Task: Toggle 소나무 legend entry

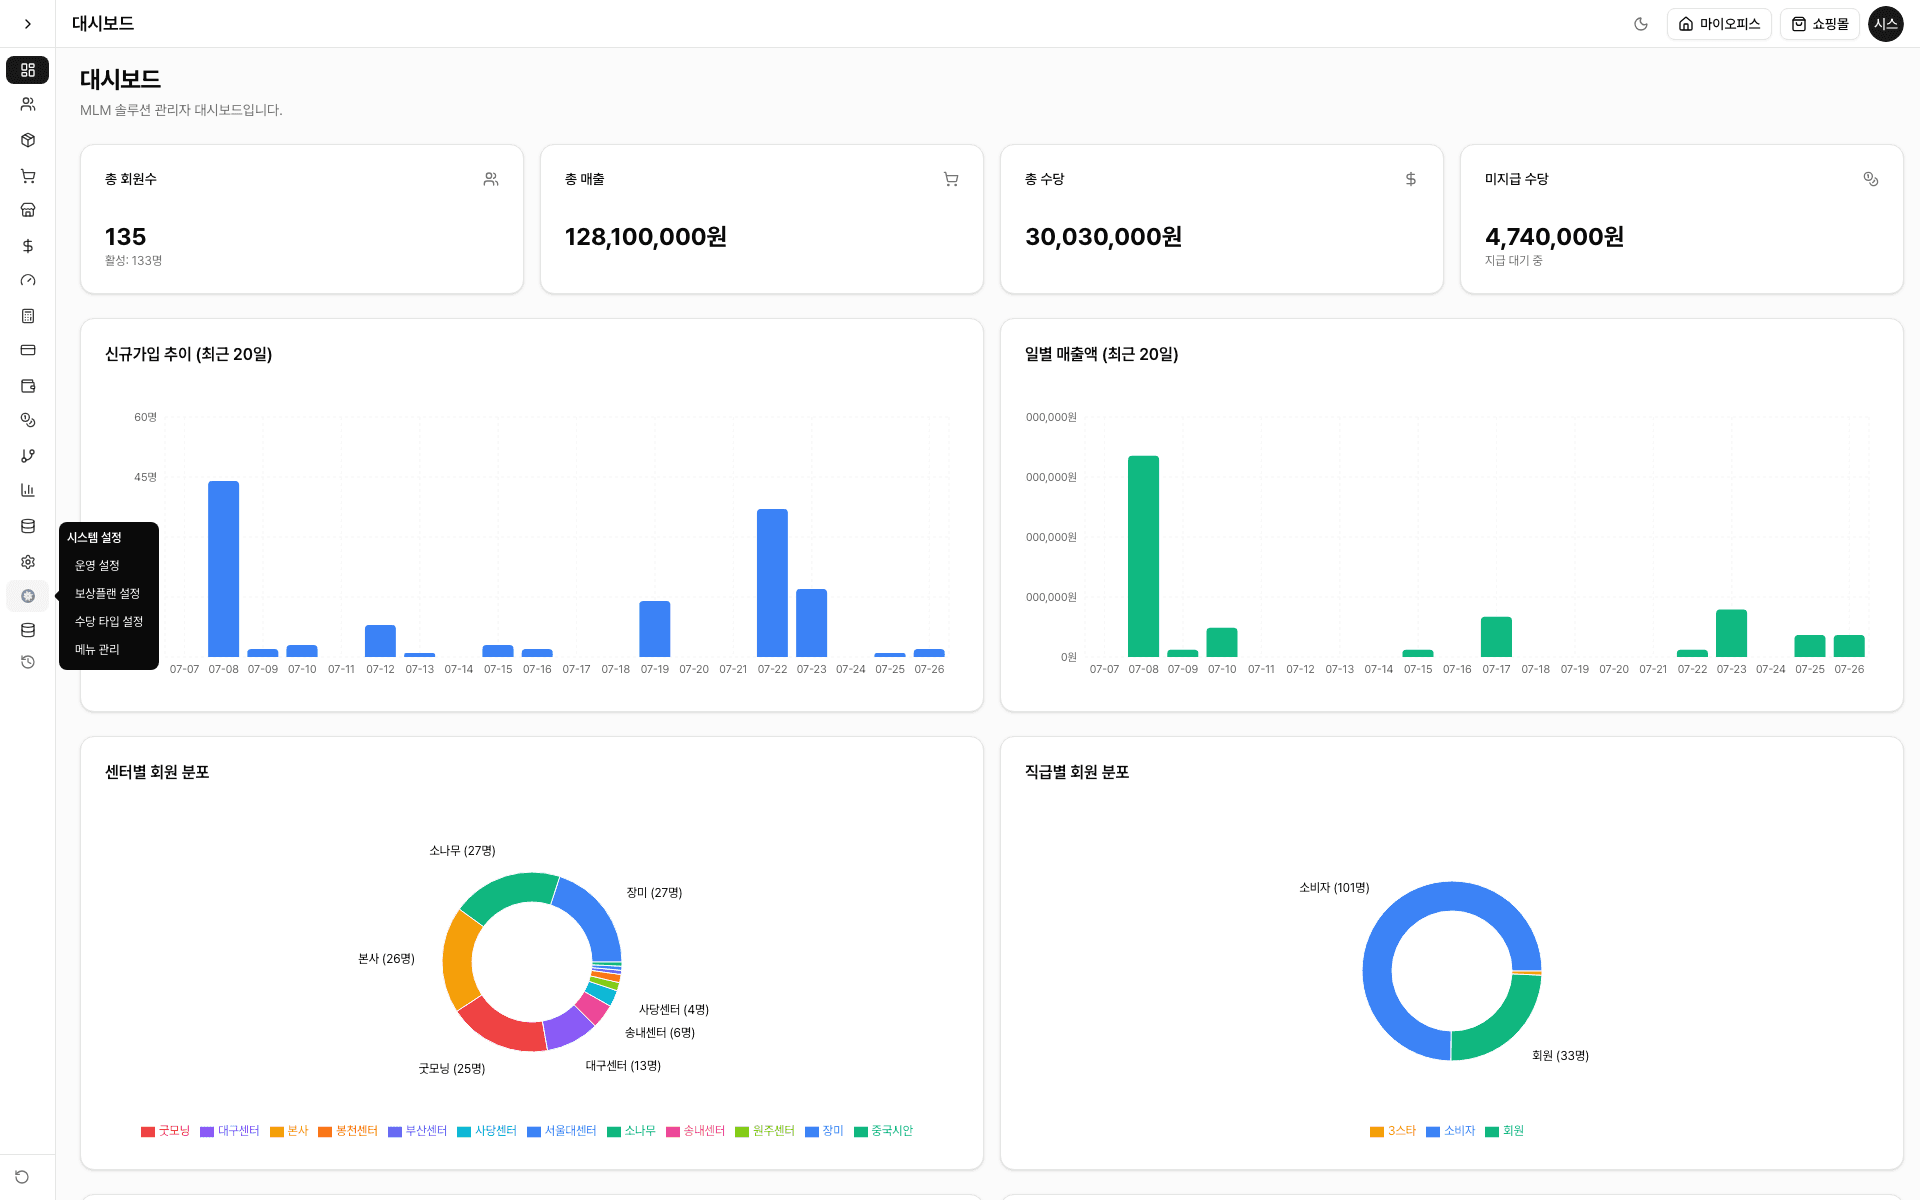Action: pos(631,1131)
